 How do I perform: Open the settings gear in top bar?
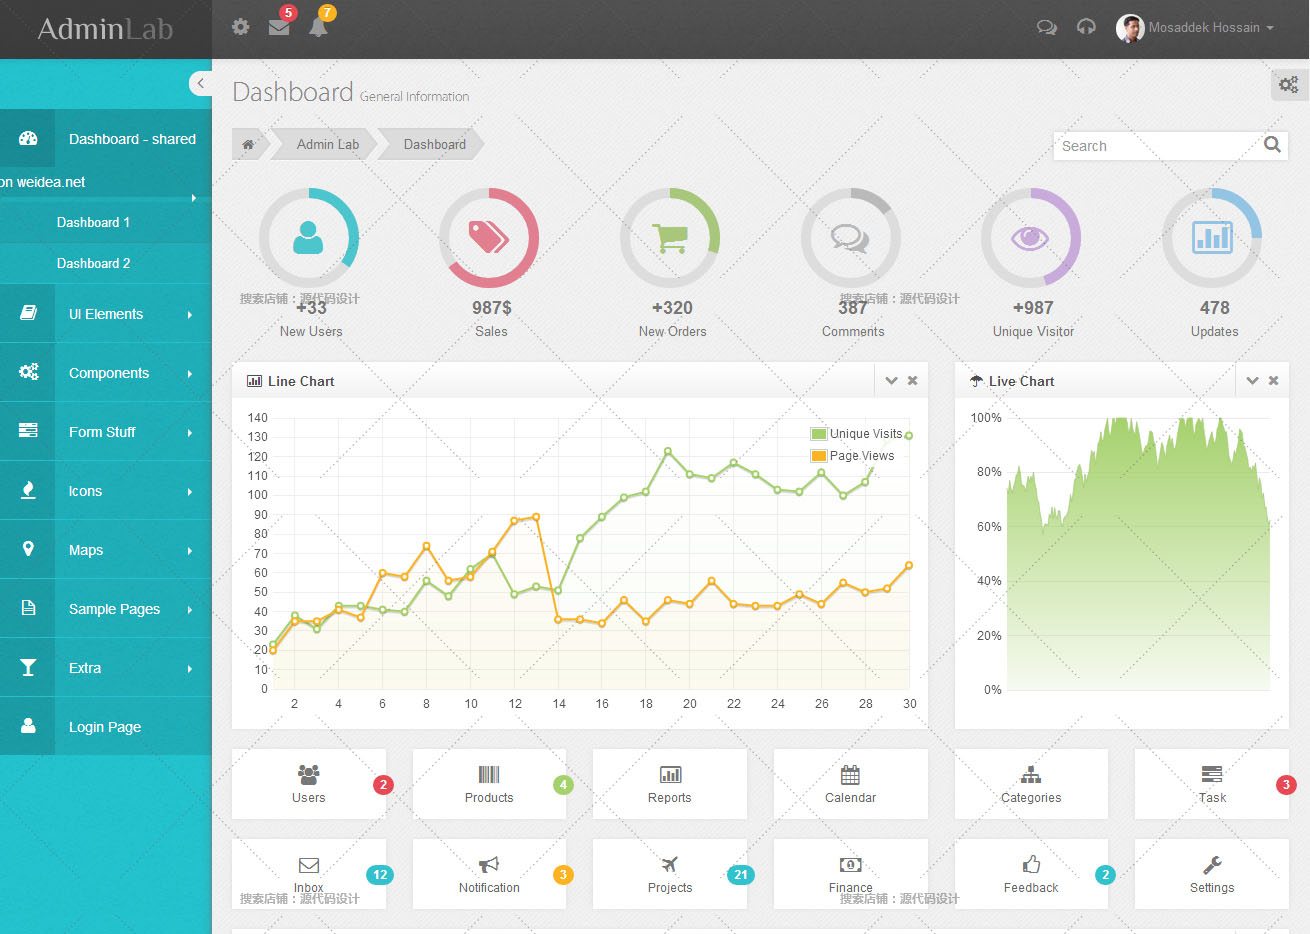click(x=240, y=27)
